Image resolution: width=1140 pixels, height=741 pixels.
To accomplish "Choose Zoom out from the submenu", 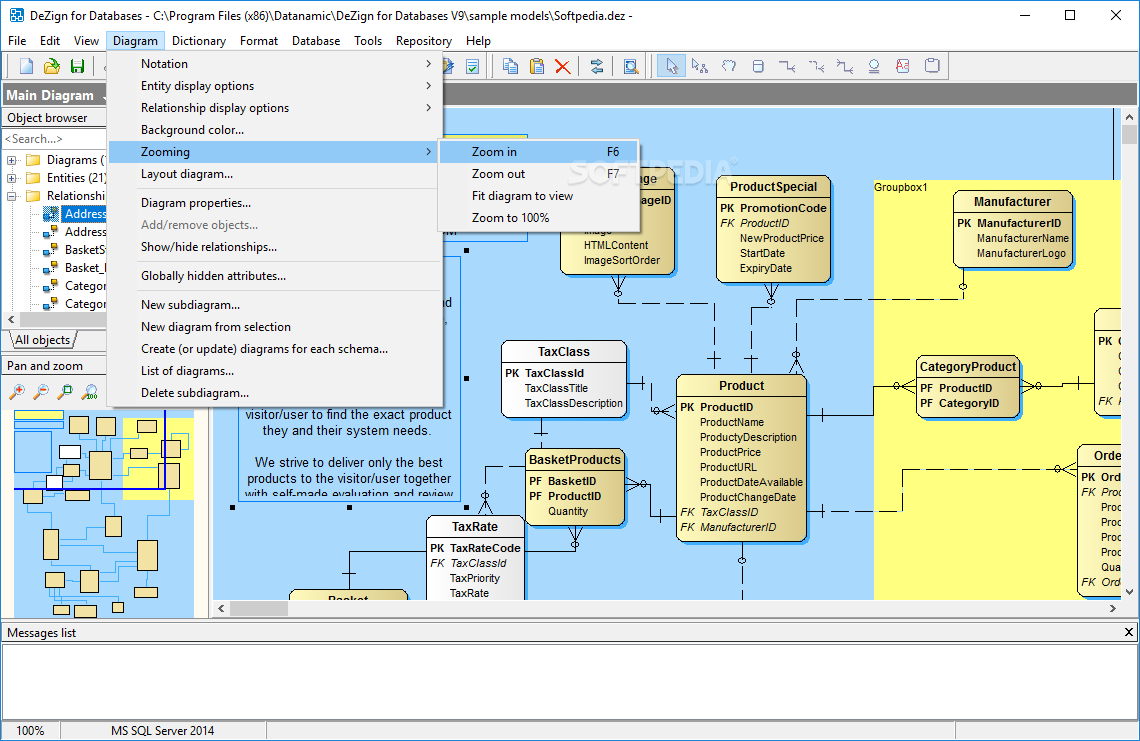I will coord(538,174).
